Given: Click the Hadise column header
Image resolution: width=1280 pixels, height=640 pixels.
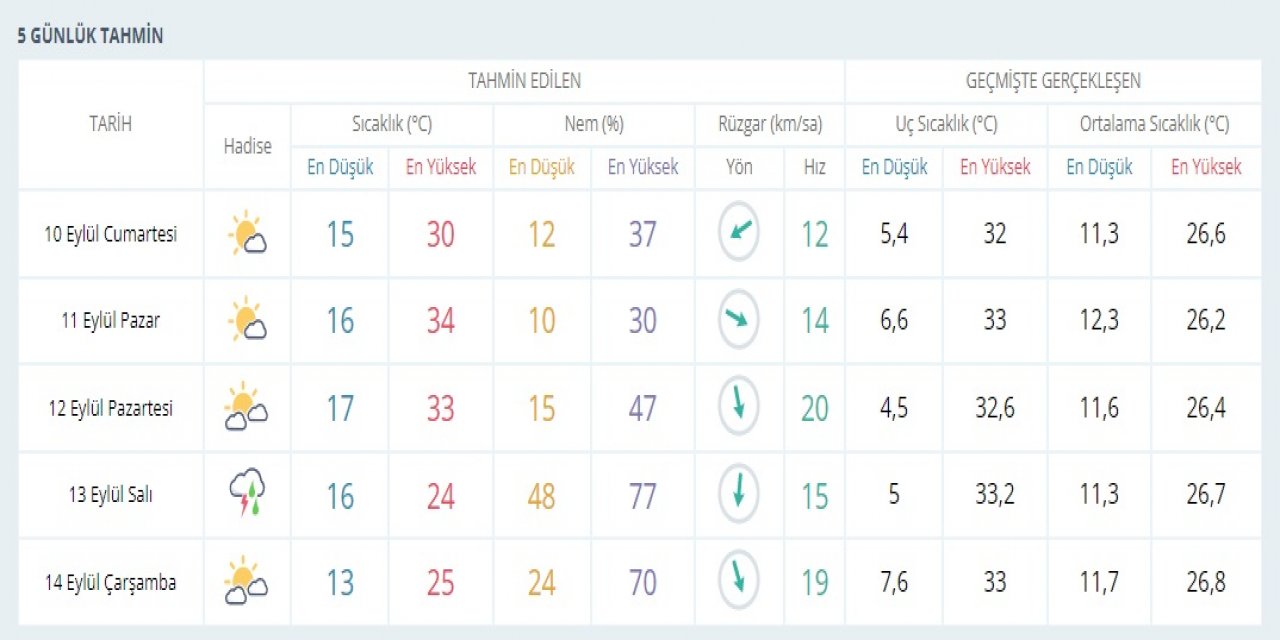Looking at the screenshot, I should coord(247,146).
